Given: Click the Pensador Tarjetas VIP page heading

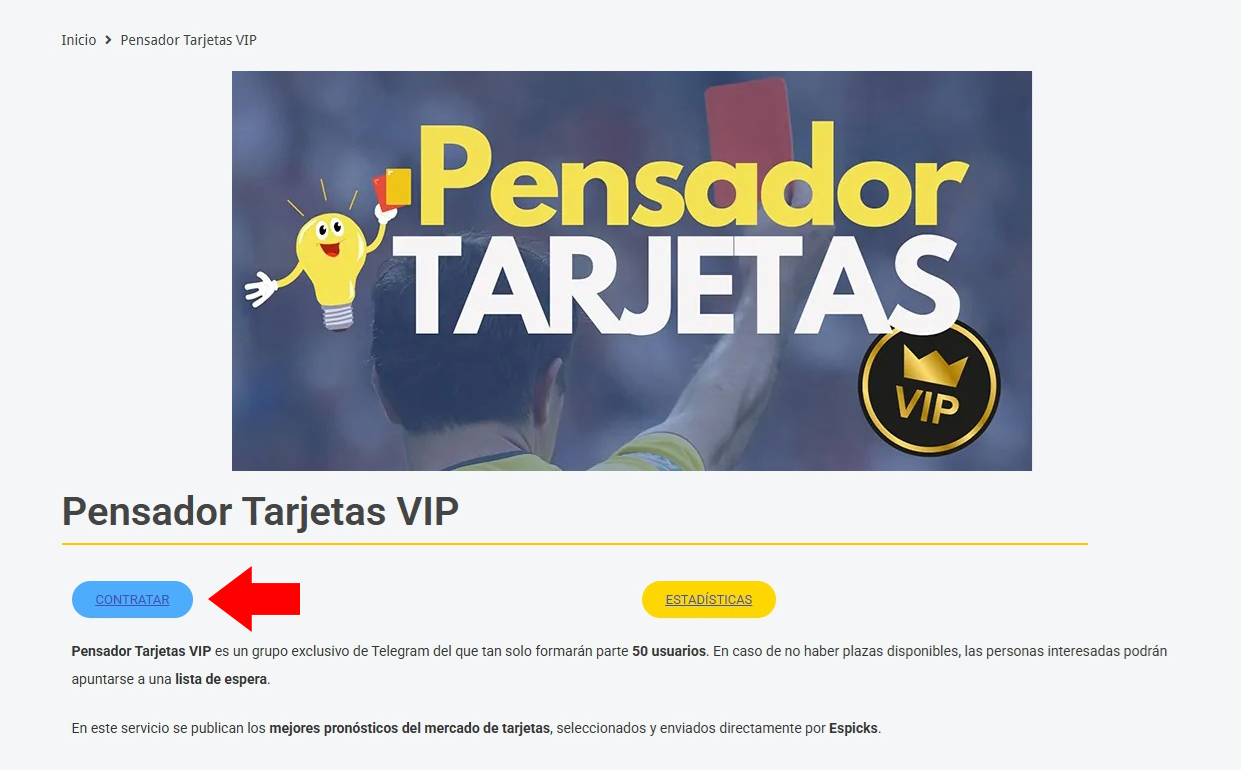Looking at the screenshot, I should pos(260,511).
